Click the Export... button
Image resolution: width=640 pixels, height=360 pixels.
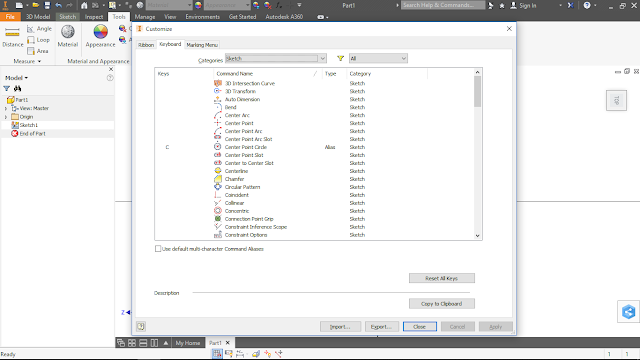point(381,327)
